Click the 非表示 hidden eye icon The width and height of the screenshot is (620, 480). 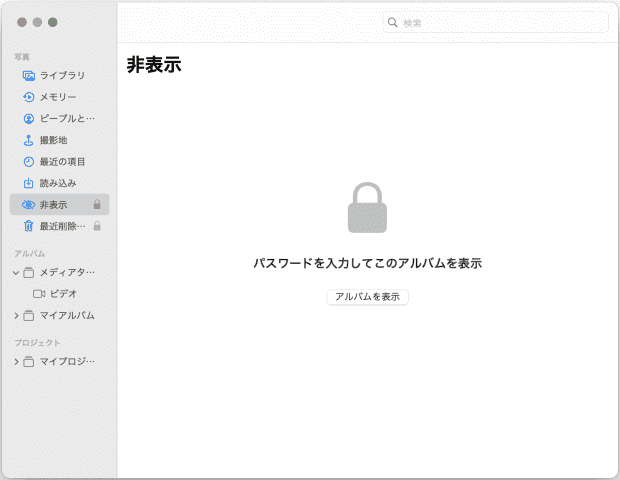click(28, 205)
